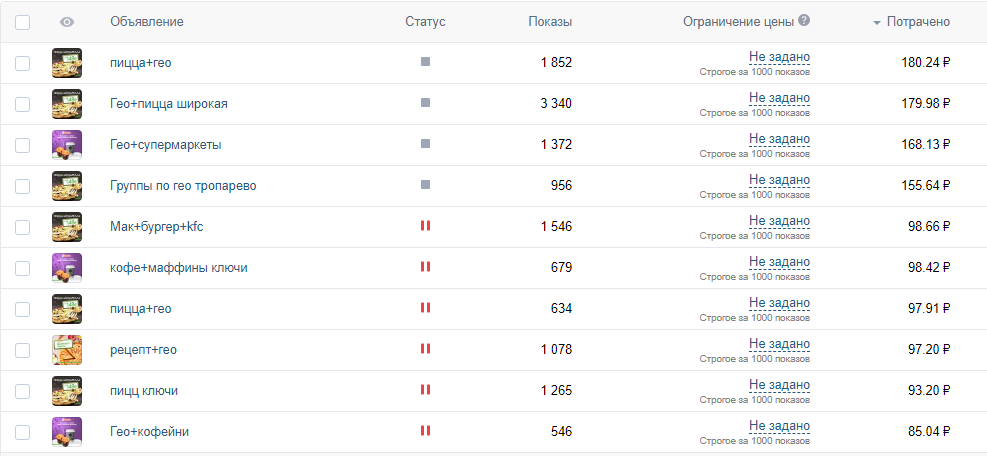Click the eye icon in the table header
The image size is (987, 456).
click(67, 22)
